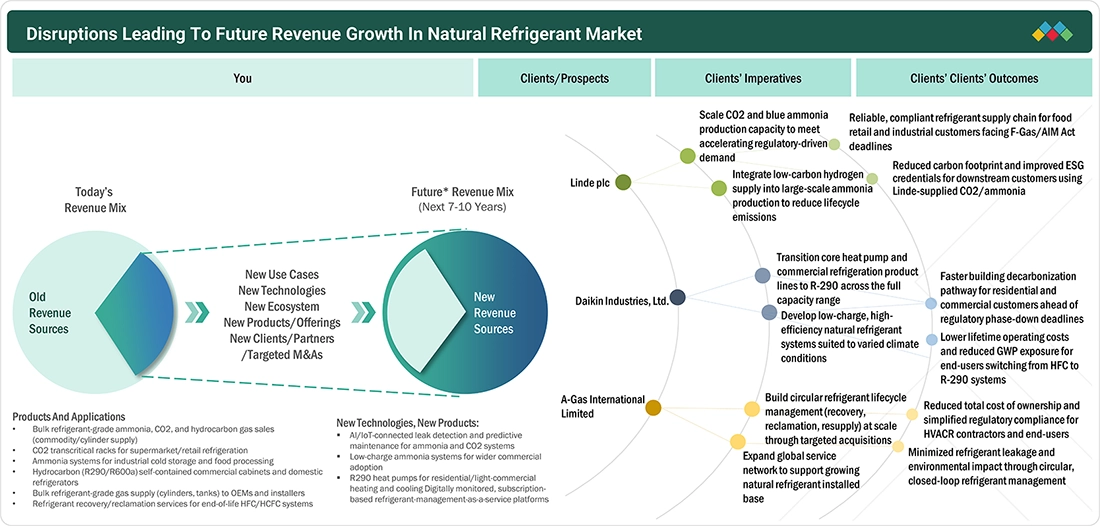The height and width of the screenshot is (526, 1100).
Task: Click the dark green Linde plc node dot
Action: click(x=623, y=183)
